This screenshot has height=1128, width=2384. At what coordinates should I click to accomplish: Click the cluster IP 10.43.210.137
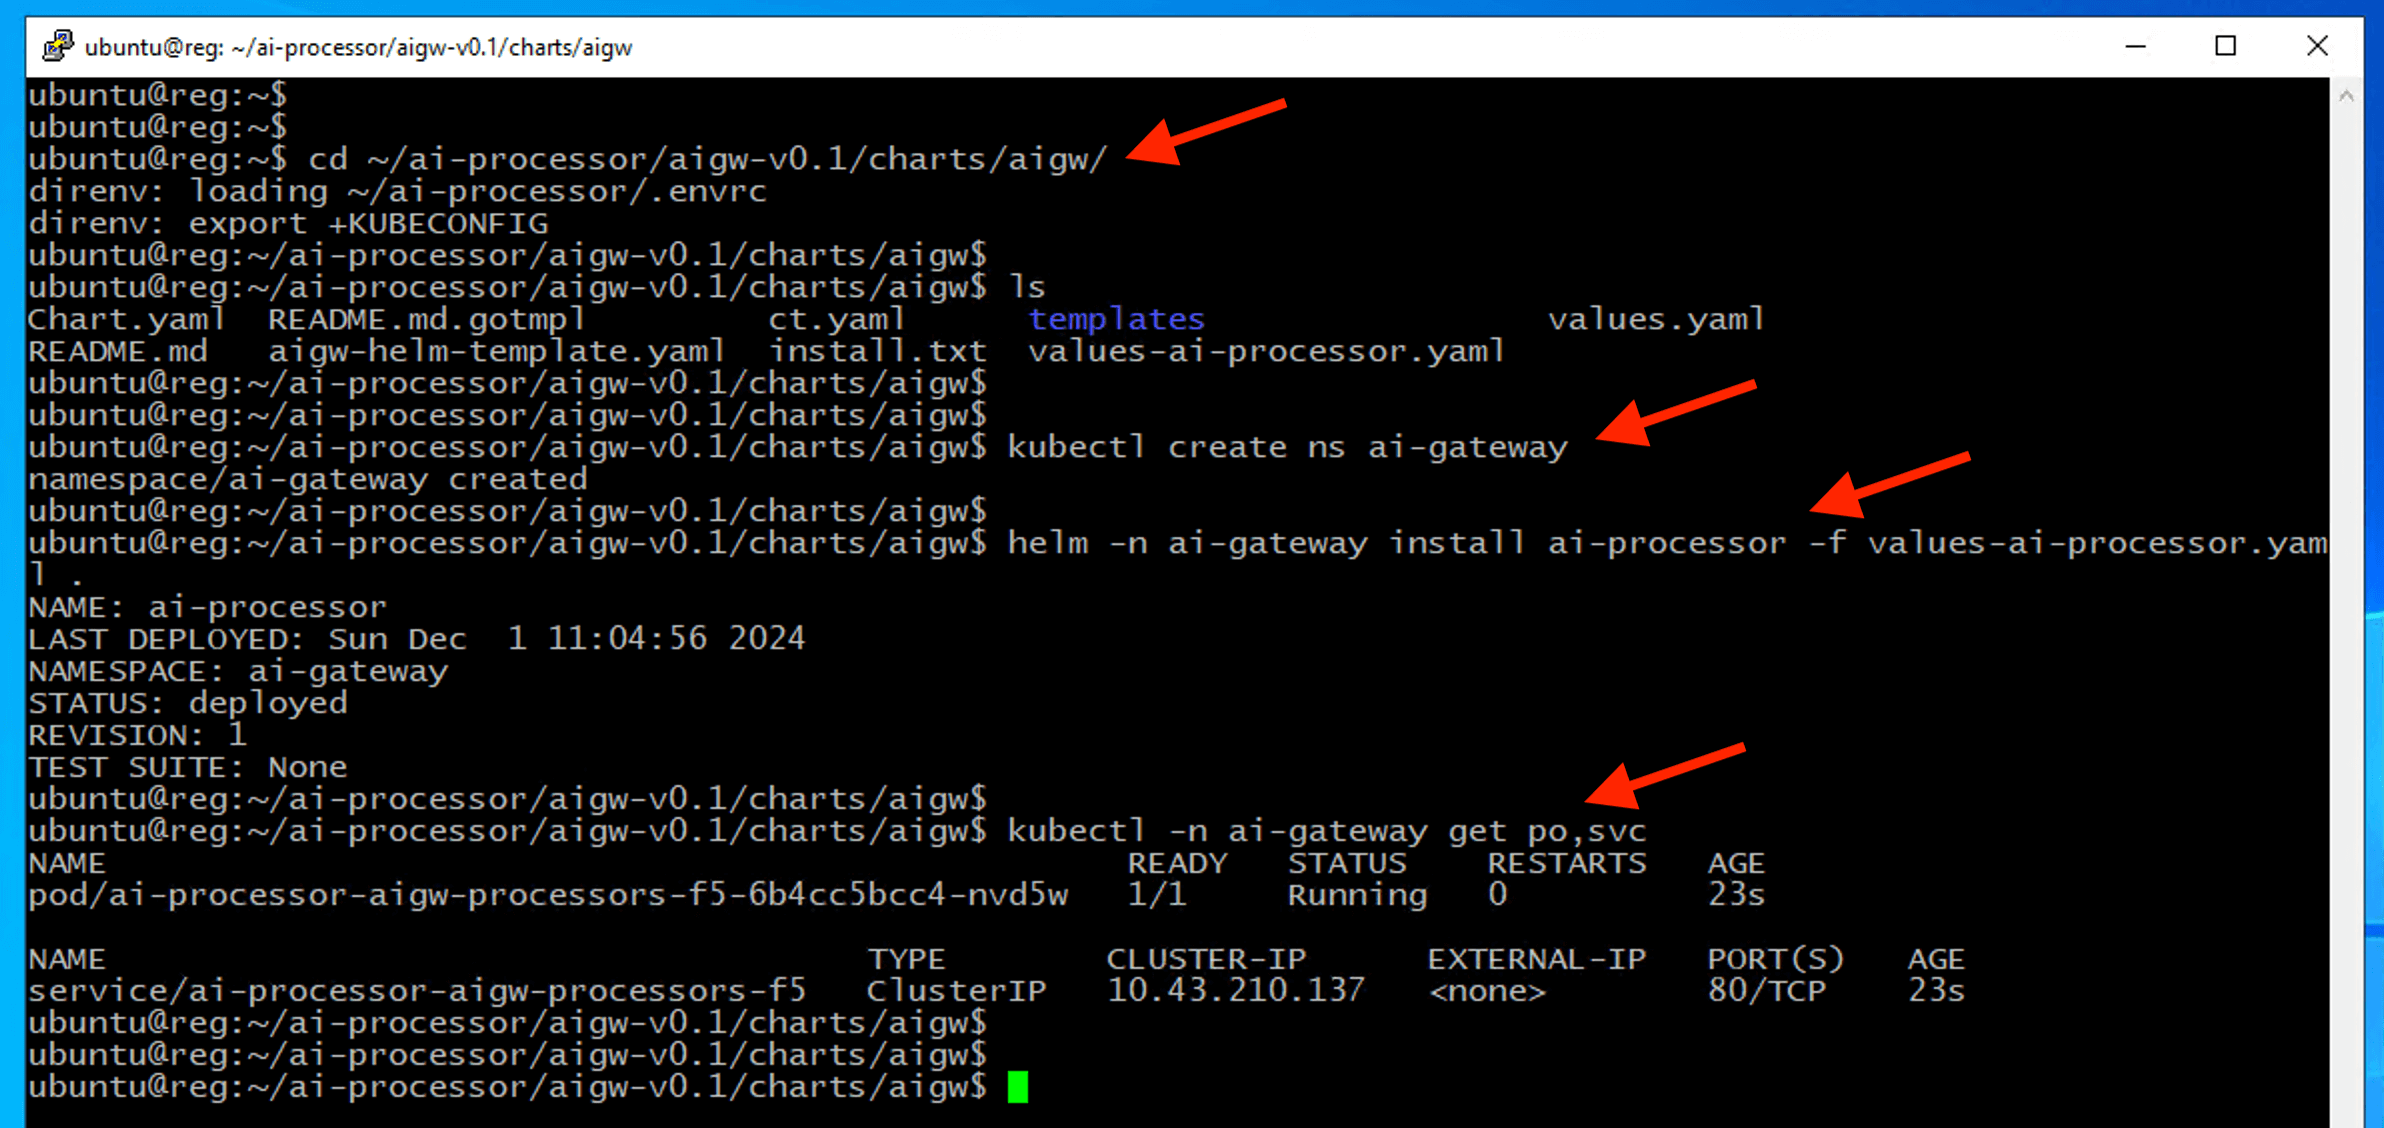tap(1235, 990)
